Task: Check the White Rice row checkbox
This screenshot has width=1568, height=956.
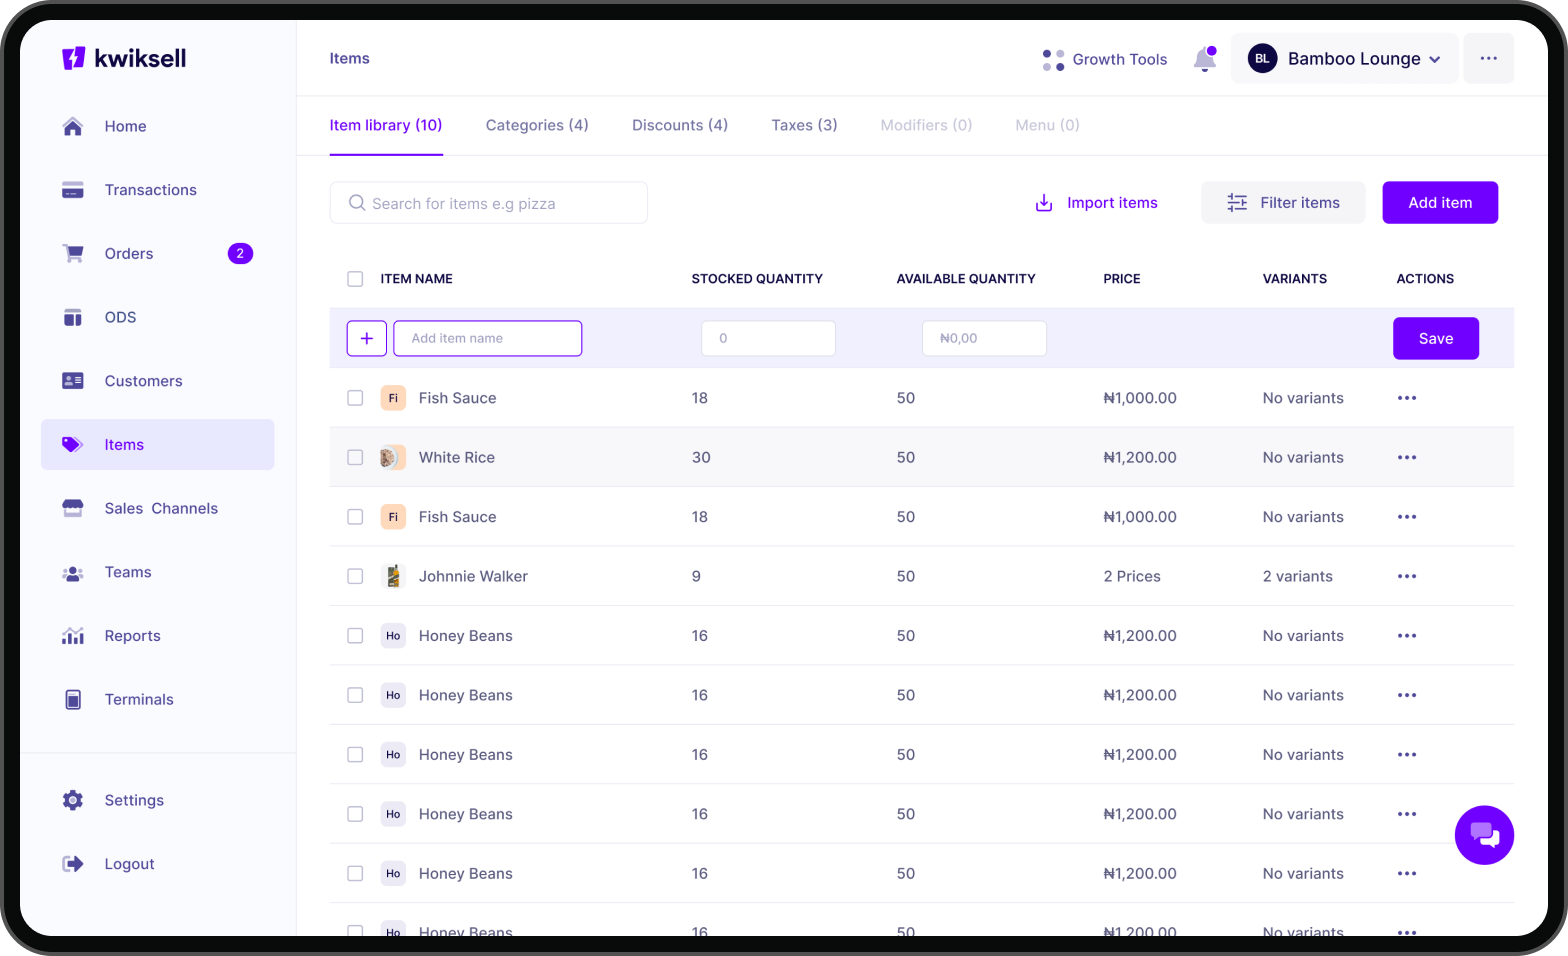Action: (x=355, y=457)
